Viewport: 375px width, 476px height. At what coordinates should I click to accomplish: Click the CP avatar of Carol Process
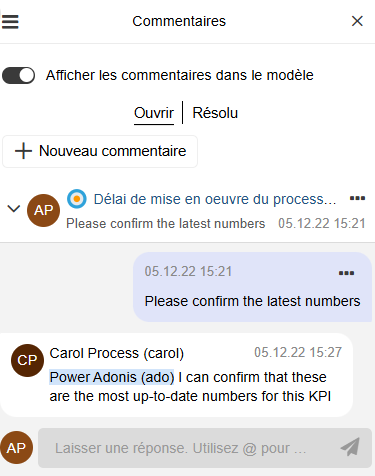click(x=27, y=360)
